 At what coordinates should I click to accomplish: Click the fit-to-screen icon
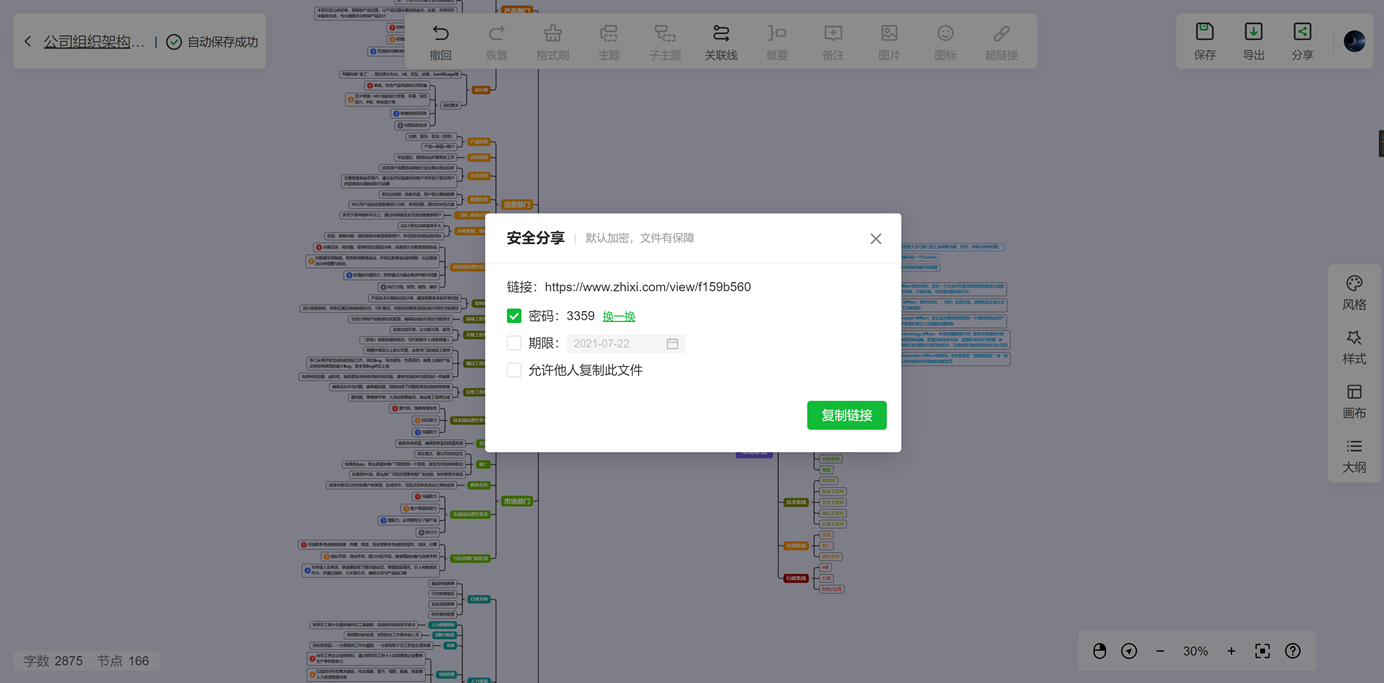(1263, 651)
